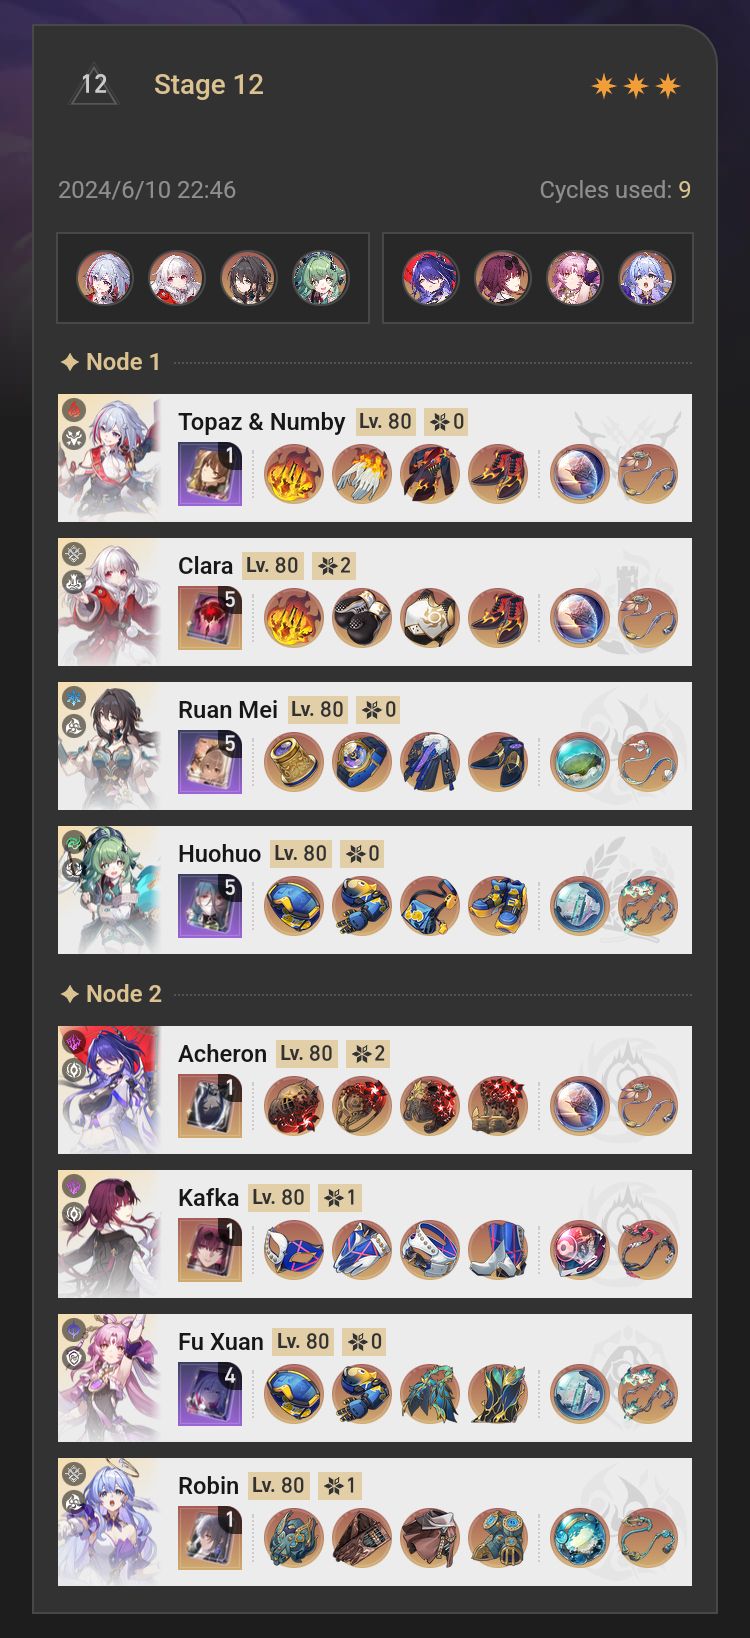The image size is (750, 1638).
Task: Click the three-star rating indicator
Action: tap(636, 86)
